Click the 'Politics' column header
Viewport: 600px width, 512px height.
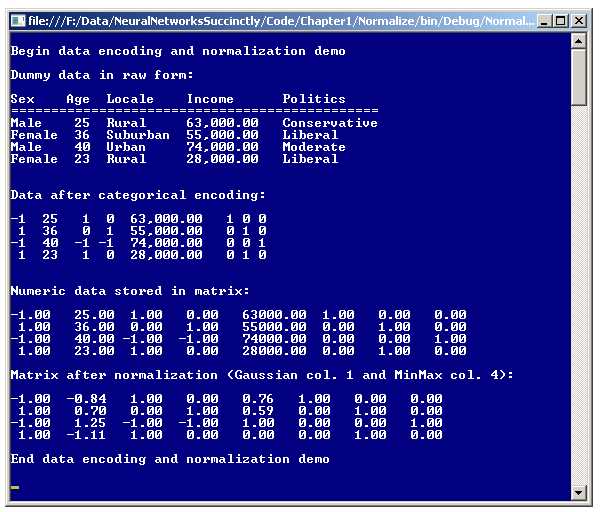[x=314, y=99]
